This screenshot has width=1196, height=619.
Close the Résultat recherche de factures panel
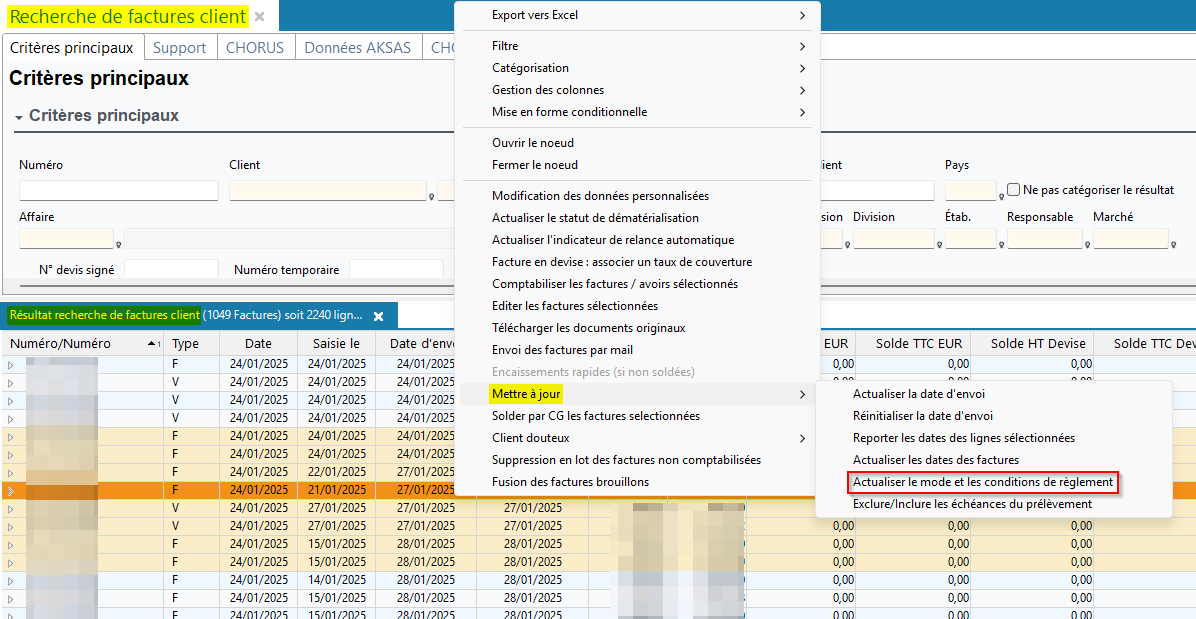379,316
